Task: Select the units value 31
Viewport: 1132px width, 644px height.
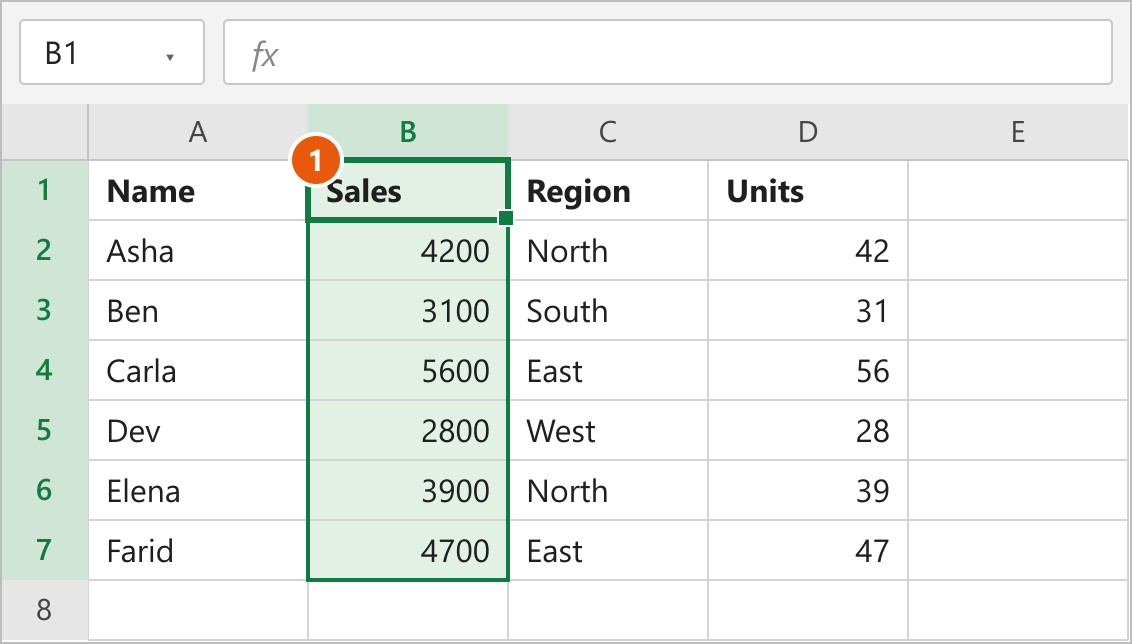Action: (x=808, y=310)
